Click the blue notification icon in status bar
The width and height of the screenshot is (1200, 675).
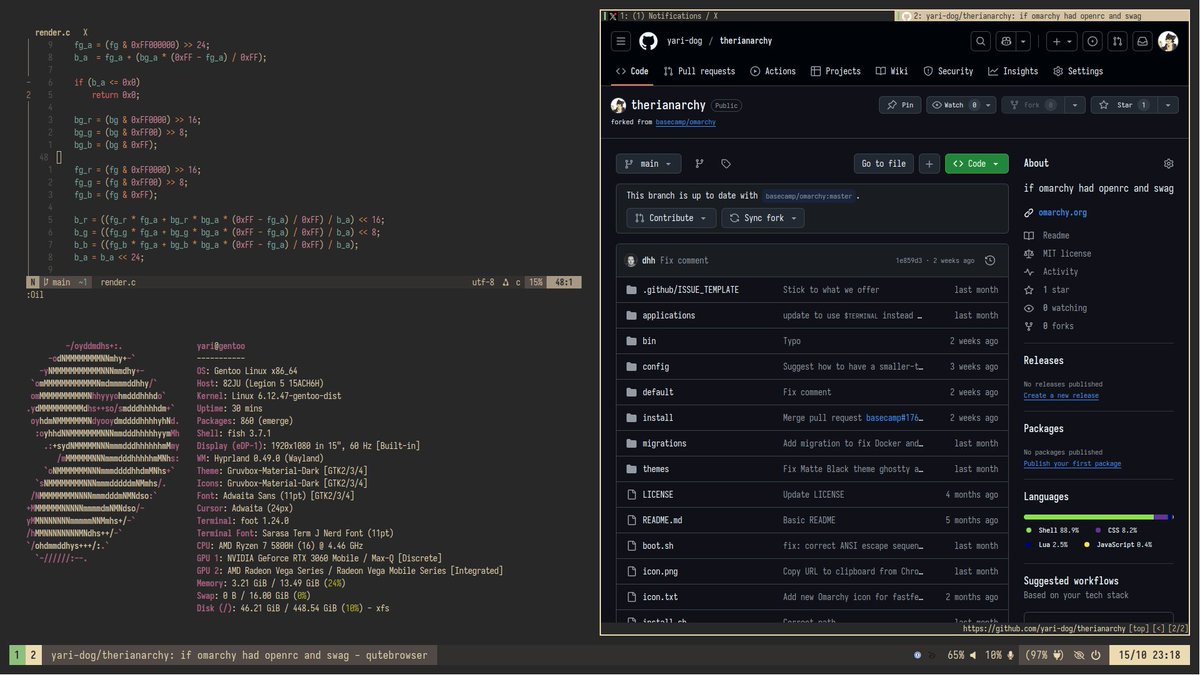[917, 655]
